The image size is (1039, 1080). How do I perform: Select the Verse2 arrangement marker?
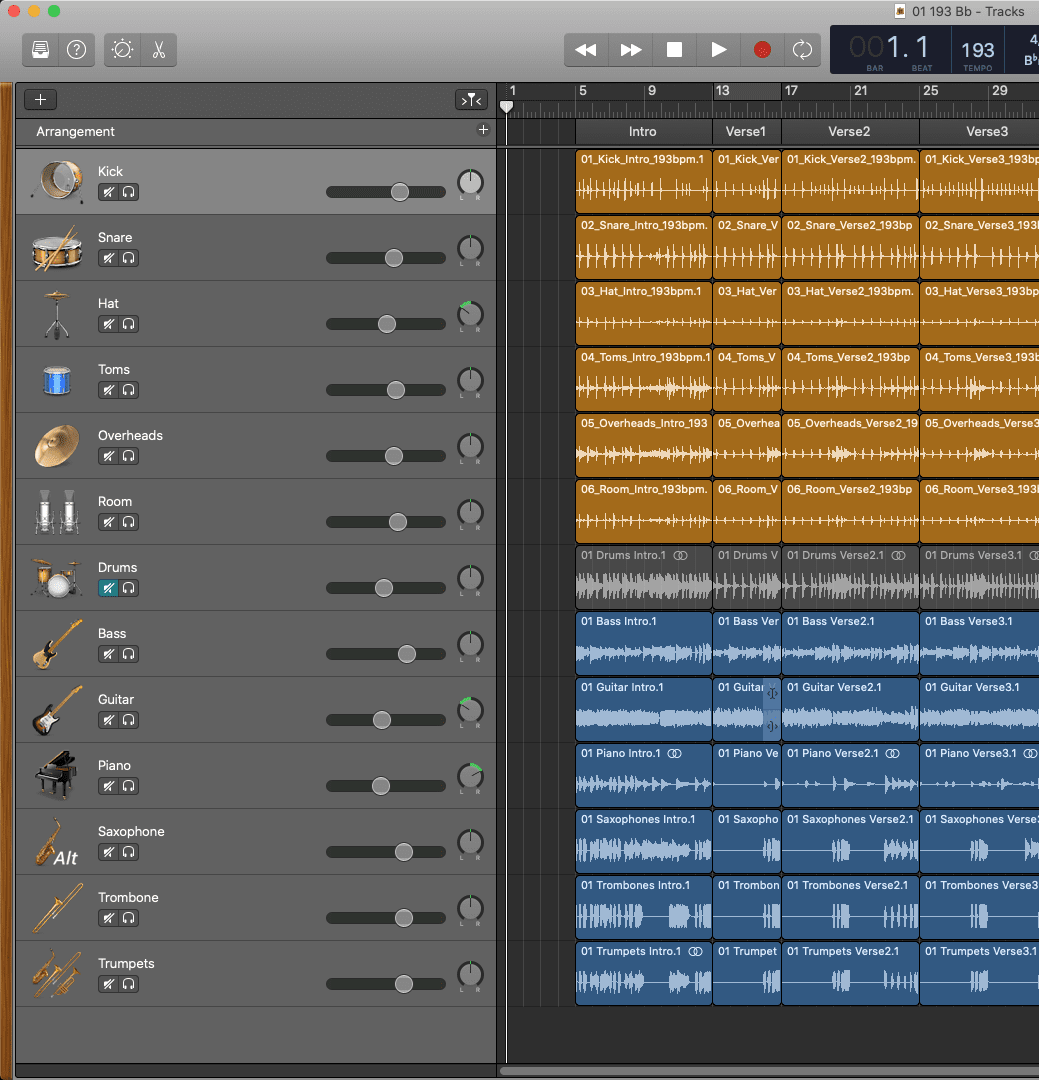coord(849,132)
